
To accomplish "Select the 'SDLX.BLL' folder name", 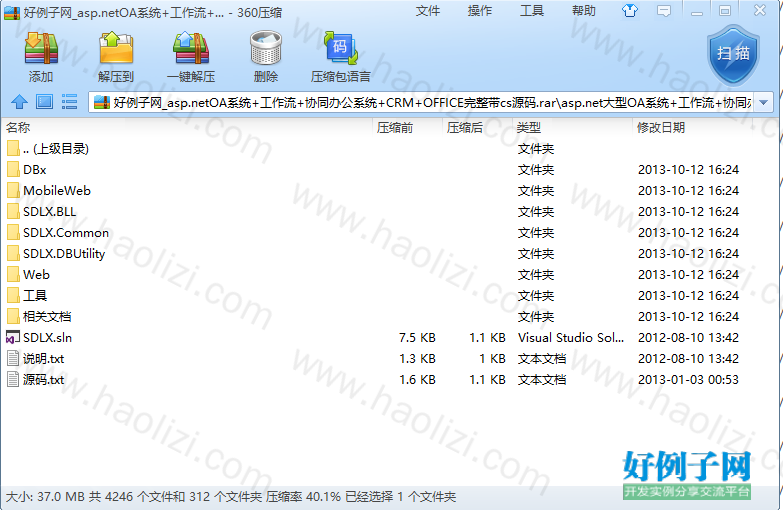I will pos(49,211).
